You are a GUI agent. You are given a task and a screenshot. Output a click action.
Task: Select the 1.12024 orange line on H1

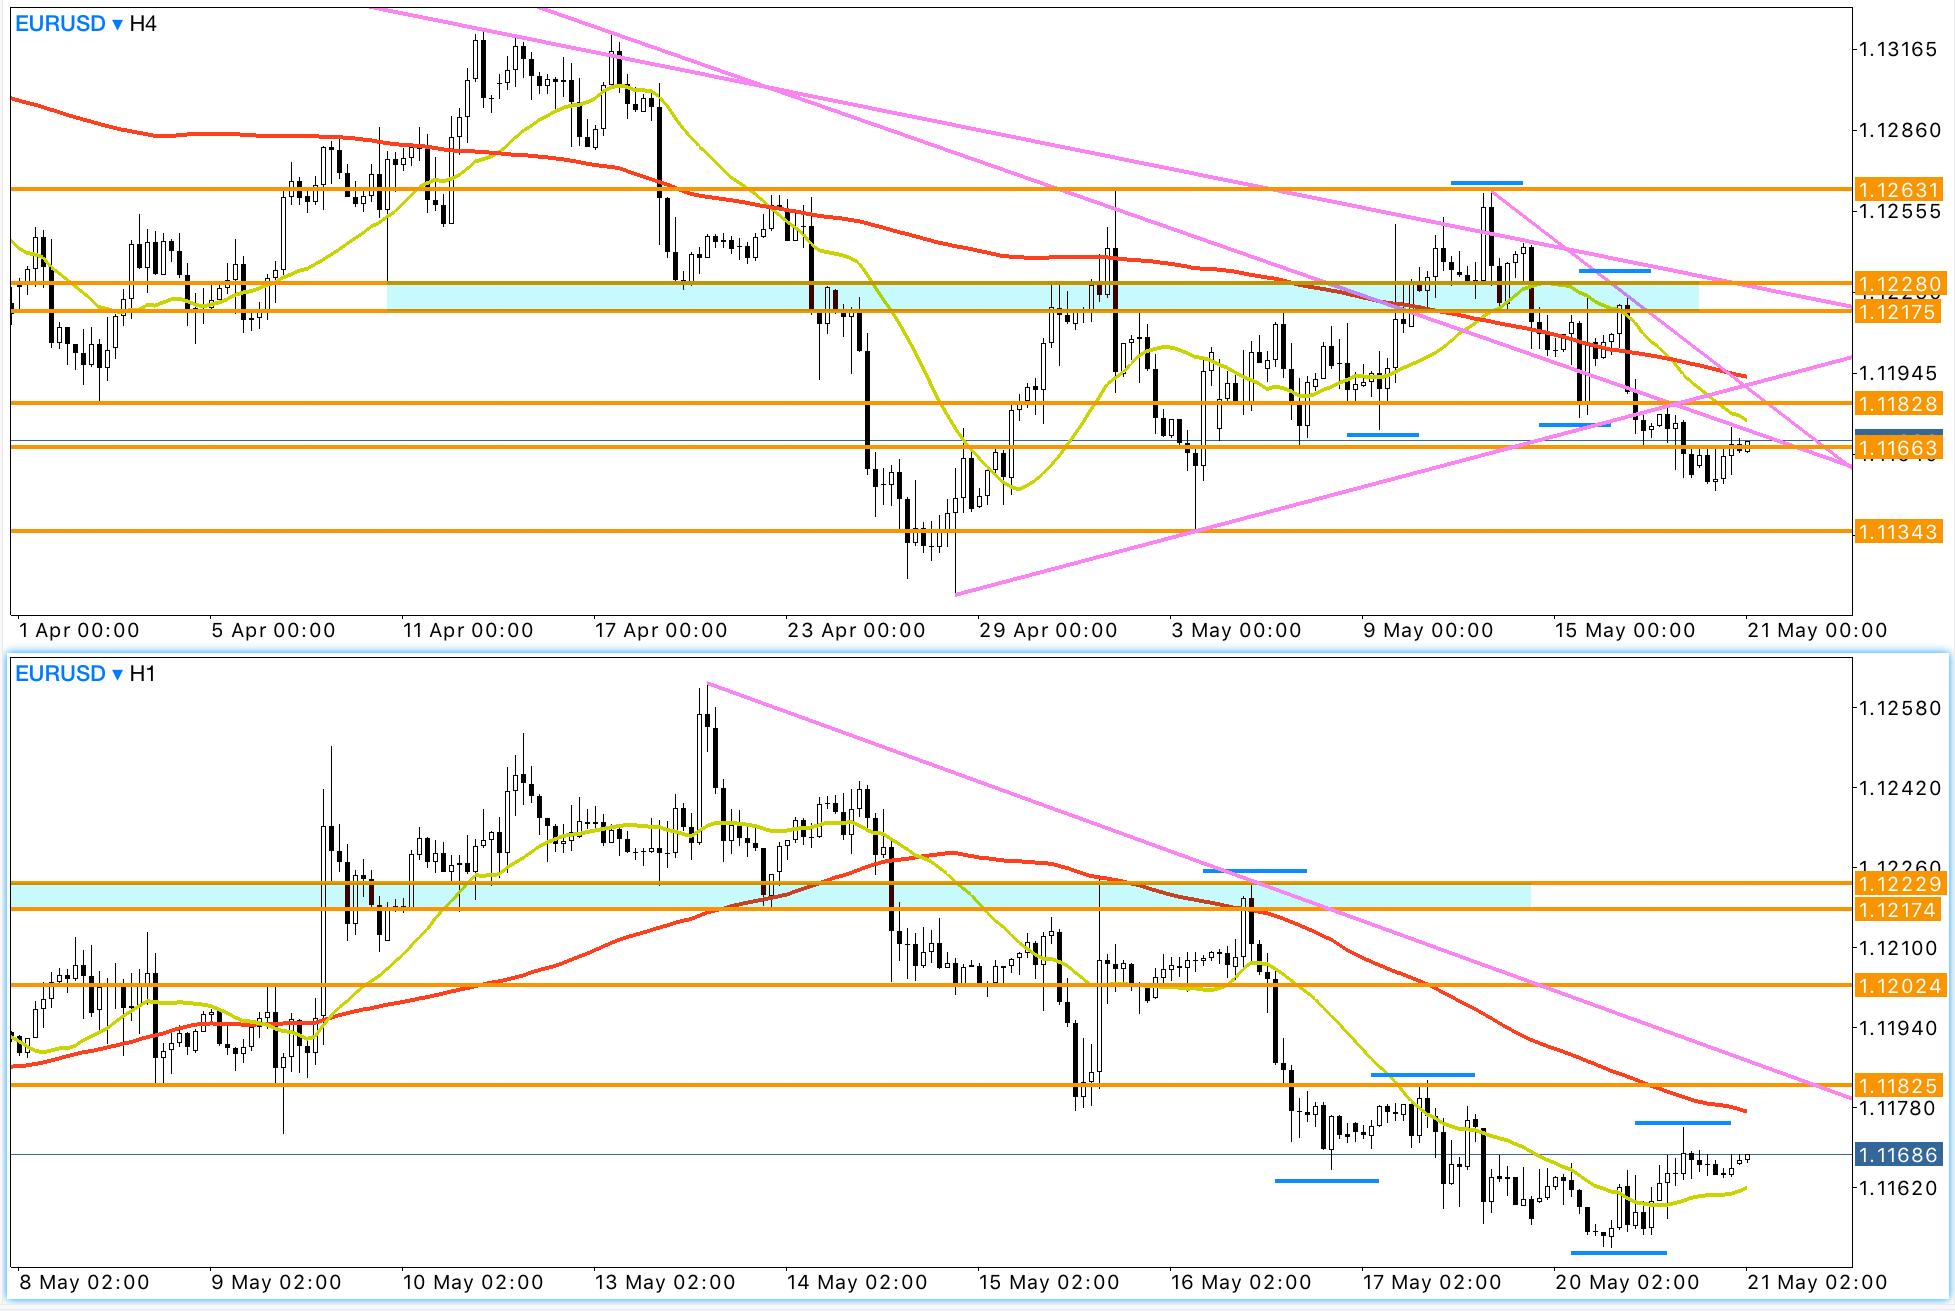(x=930, y=986)
